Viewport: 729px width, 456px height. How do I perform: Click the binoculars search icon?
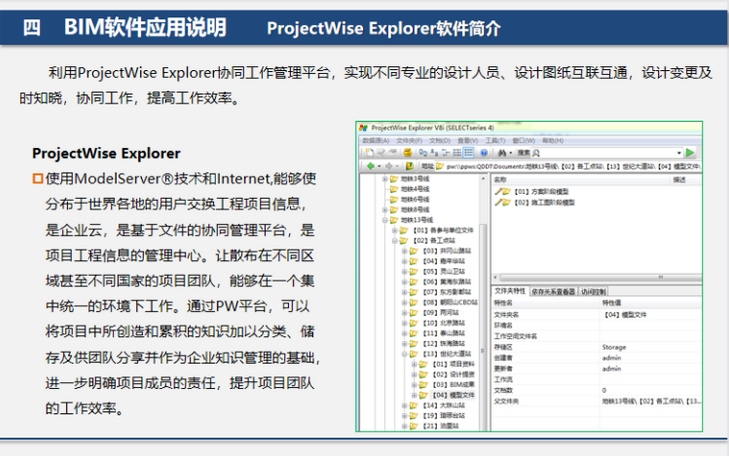click(x=502, y=152)
